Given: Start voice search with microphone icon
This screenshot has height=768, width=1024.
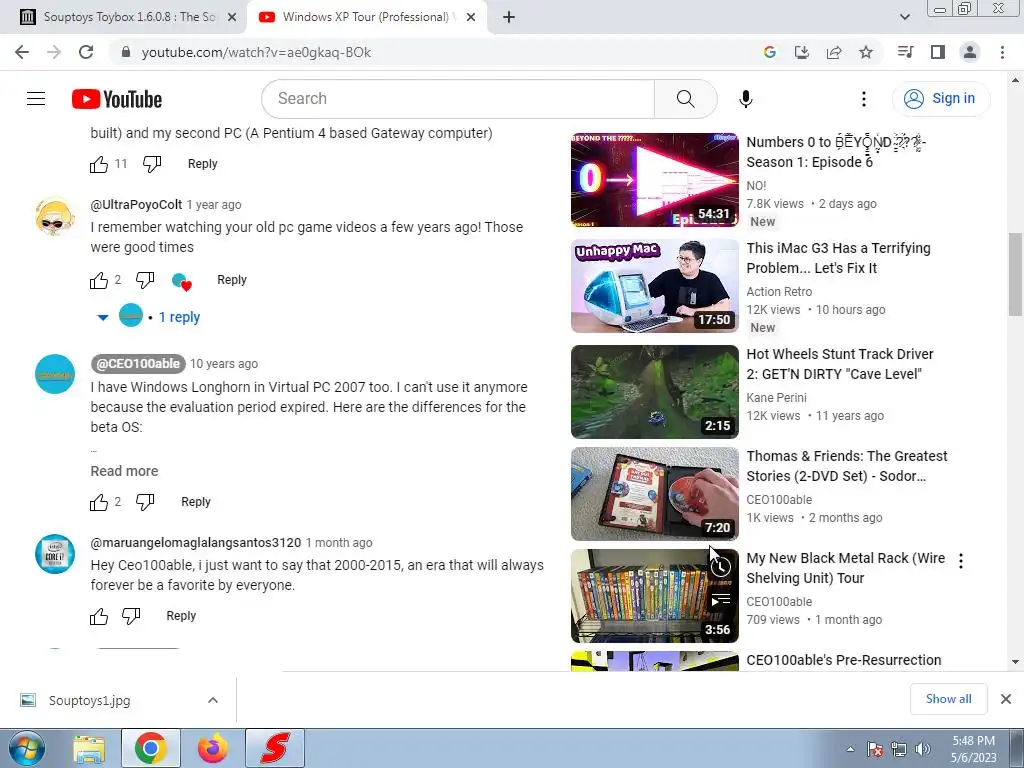Looking at the screenshot, I should tap(746, 99).
